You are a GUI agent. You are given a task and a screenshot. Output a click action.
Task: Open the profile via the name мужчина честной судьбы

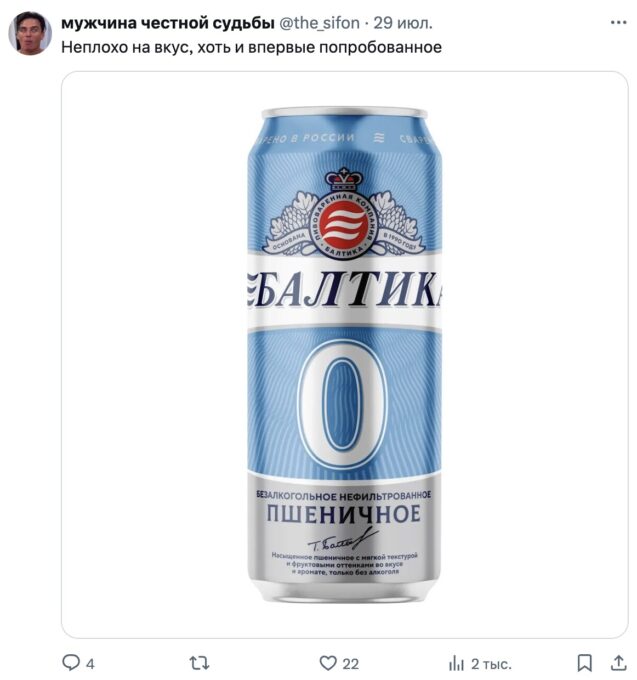pyautogui.click(x=167, y=23)
